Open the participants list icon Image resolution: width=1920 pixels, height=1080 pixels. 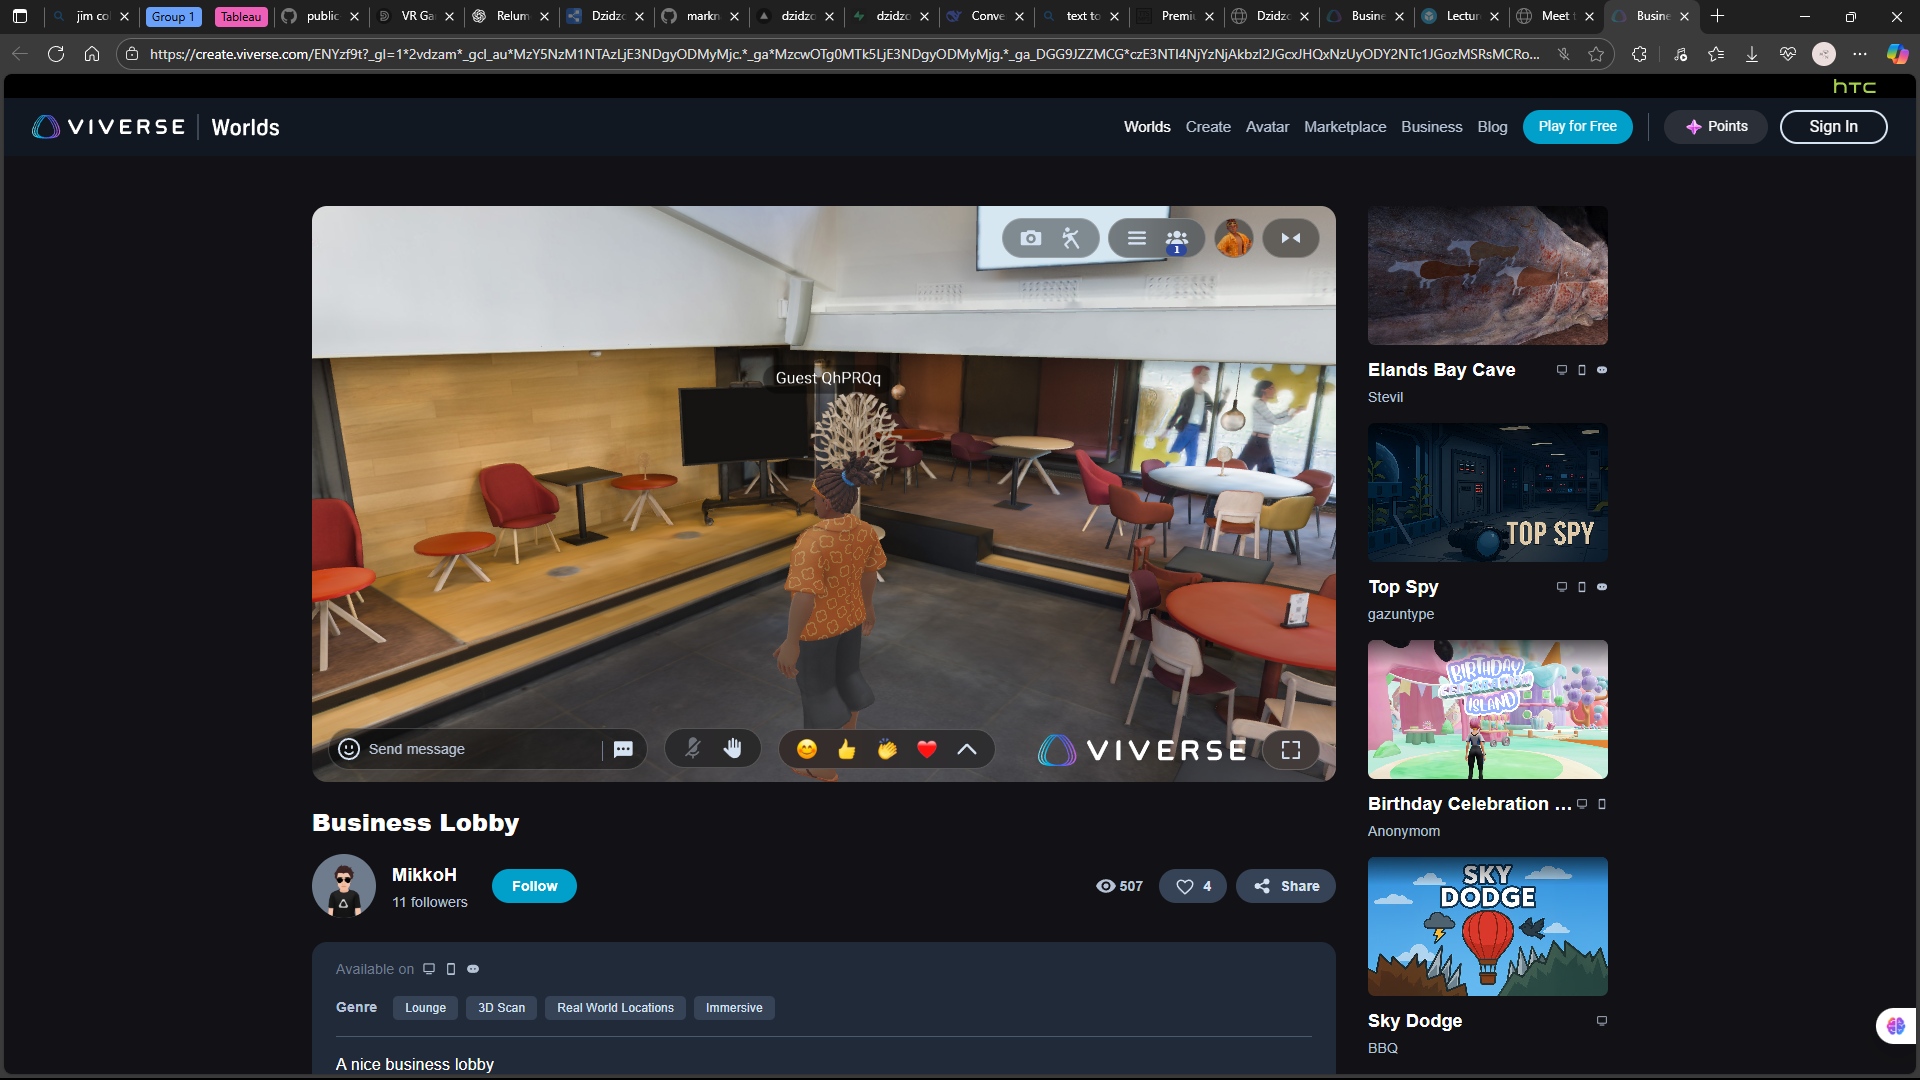(x=1177, y=239)
